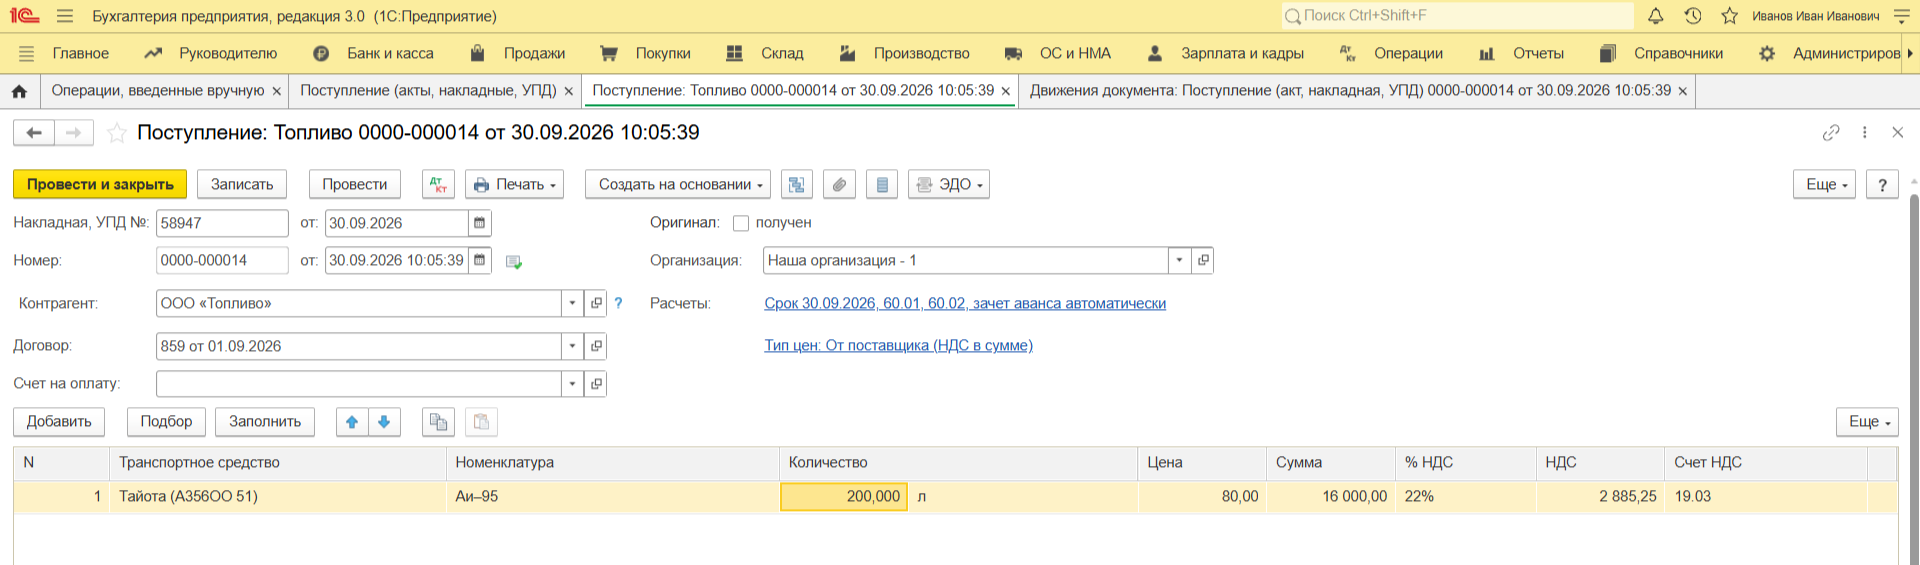Open attached files paperclip icon
Viewport: 1920px width, 565px height.
pyautogui.click(x=839, y=184)
